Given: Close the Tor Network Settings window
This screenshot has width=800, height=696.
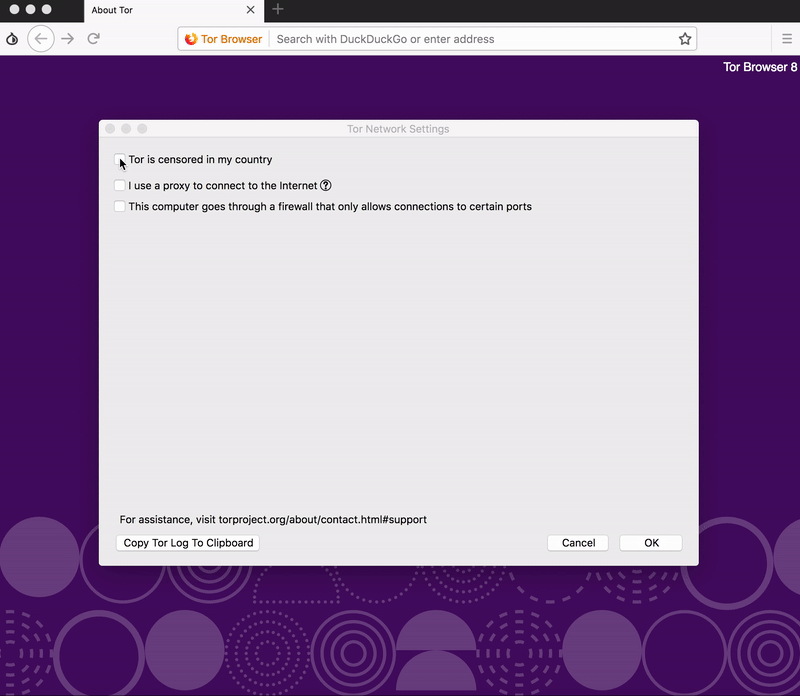Looking at the screenshot, I should [x=109, y=128].
